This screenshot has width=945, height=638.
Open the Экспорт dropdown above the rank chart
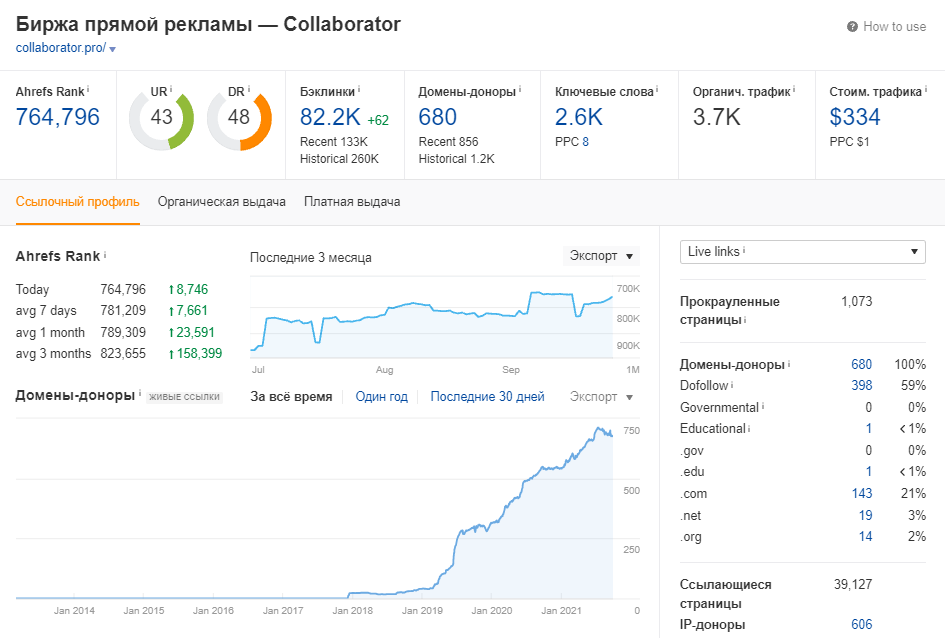click(x=597, y=256)
